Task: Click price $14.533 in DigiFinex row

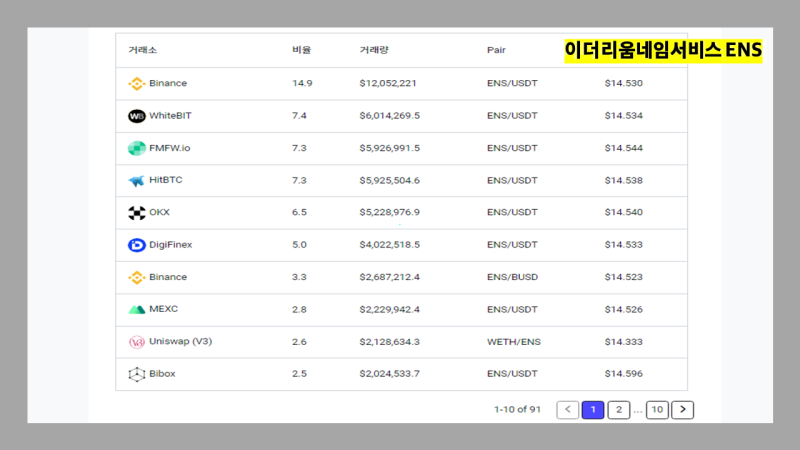Action: click(623, 245)
